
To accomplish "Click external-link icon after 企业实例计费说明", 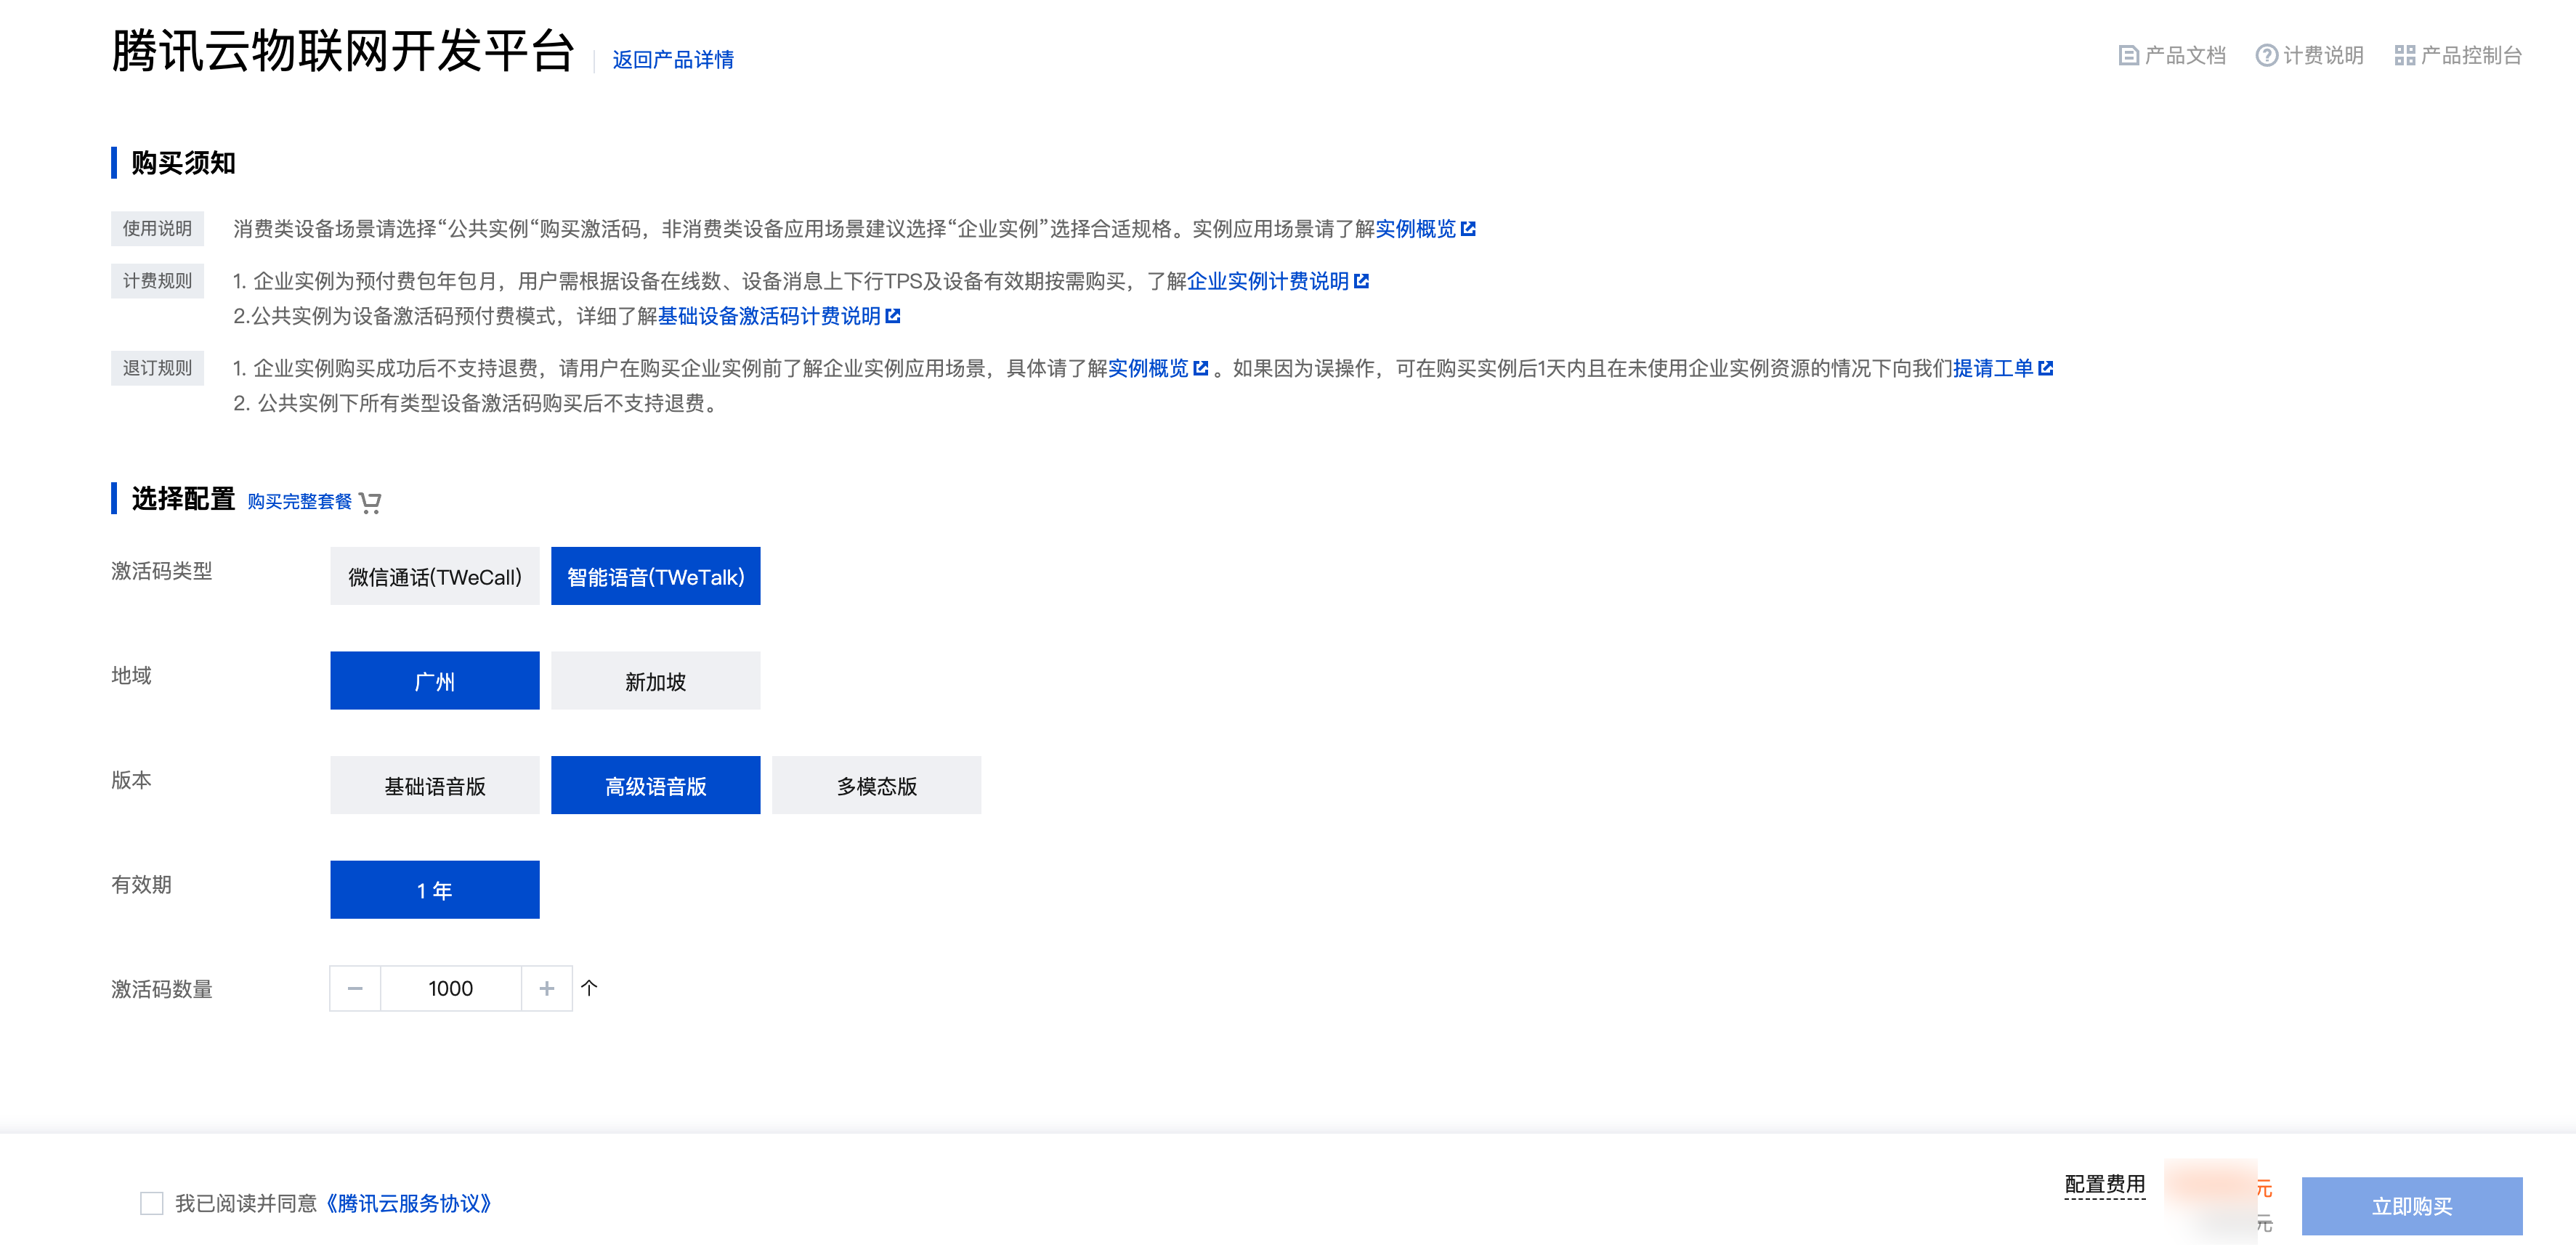I will coord(1361,282).
